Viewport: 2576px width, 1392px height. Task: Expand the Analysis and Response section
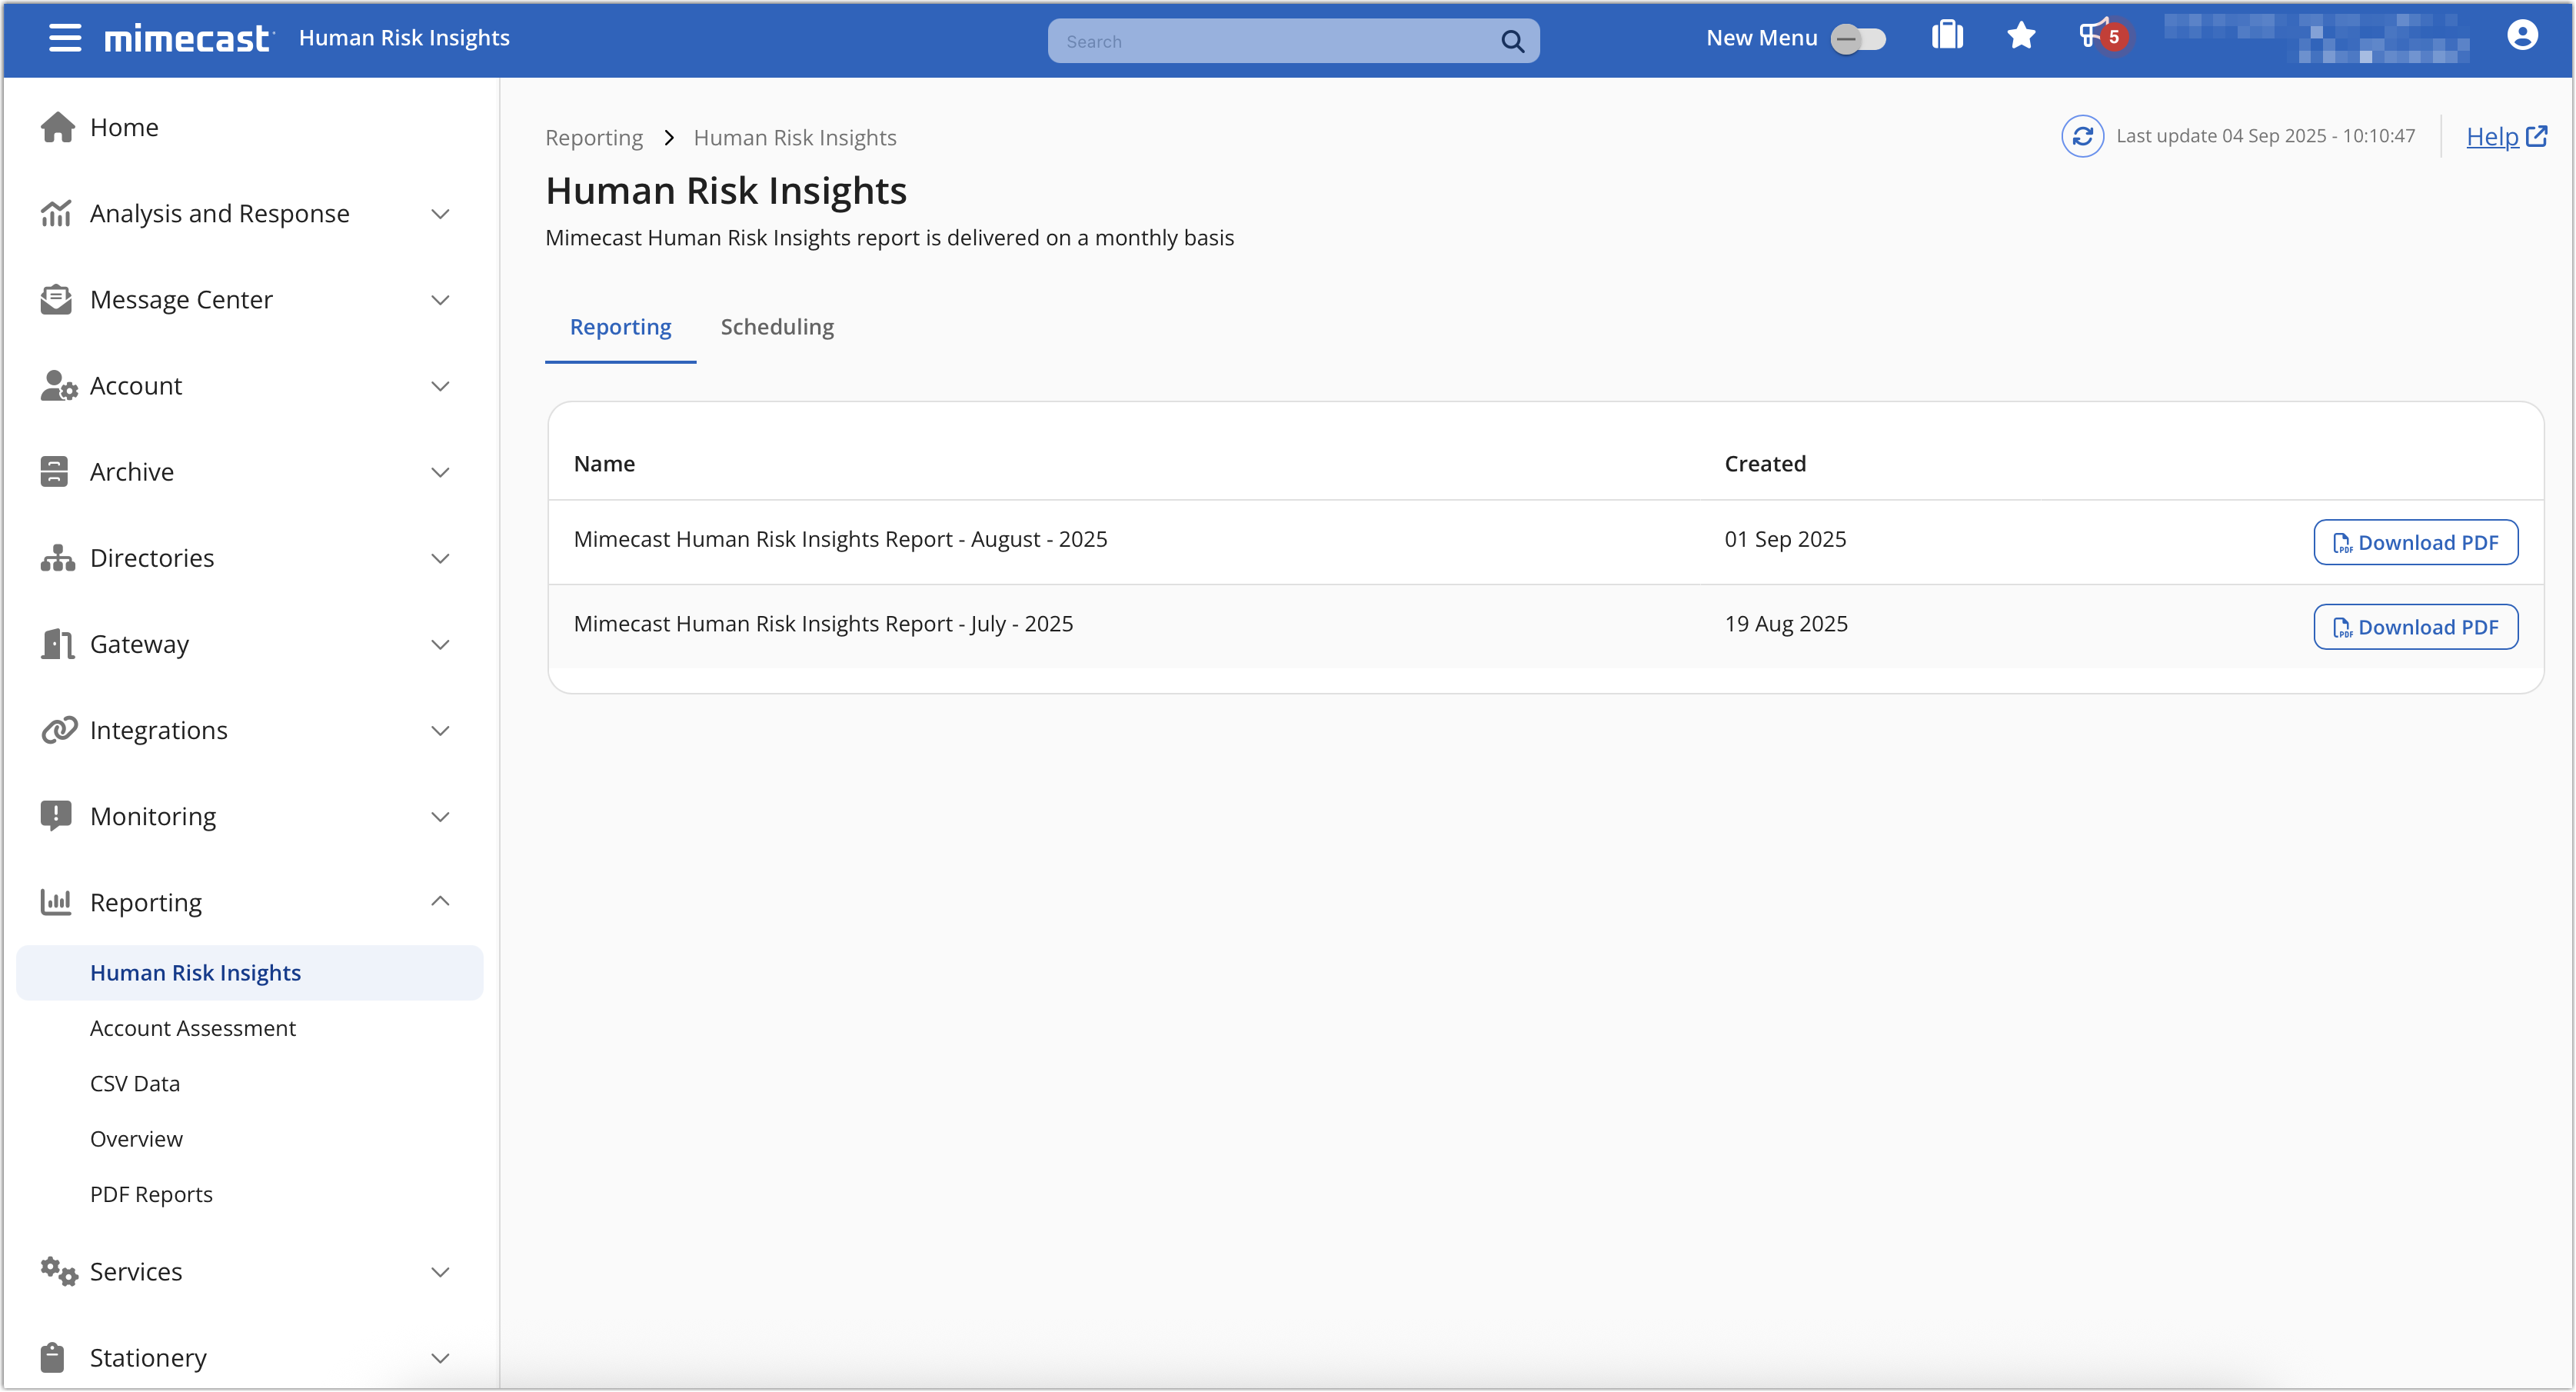tap(440, 214)
